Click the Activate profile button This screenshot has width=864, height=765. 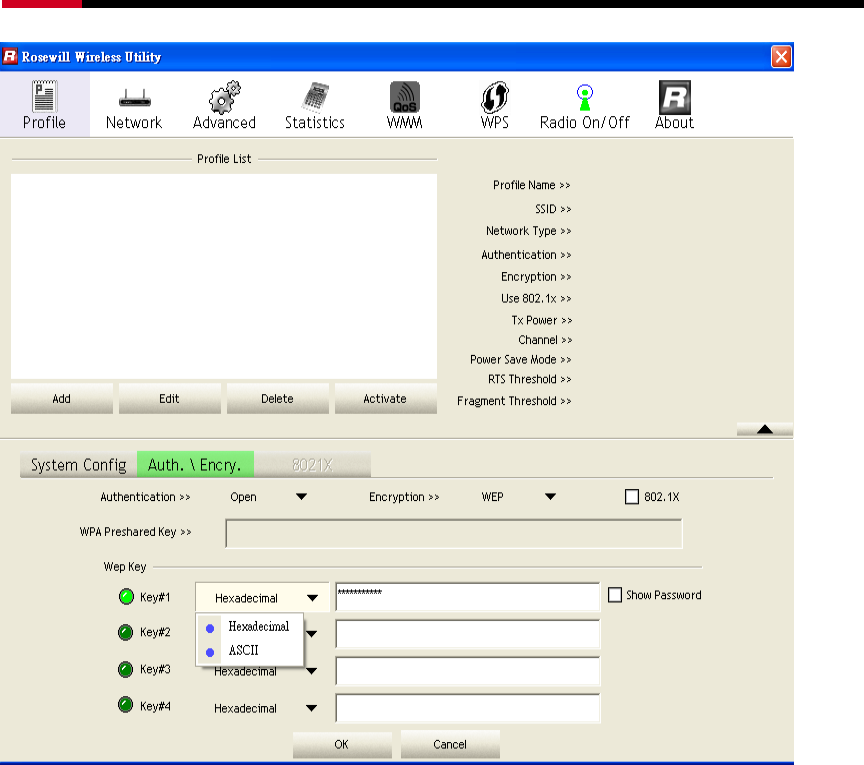tap(386, 398)
